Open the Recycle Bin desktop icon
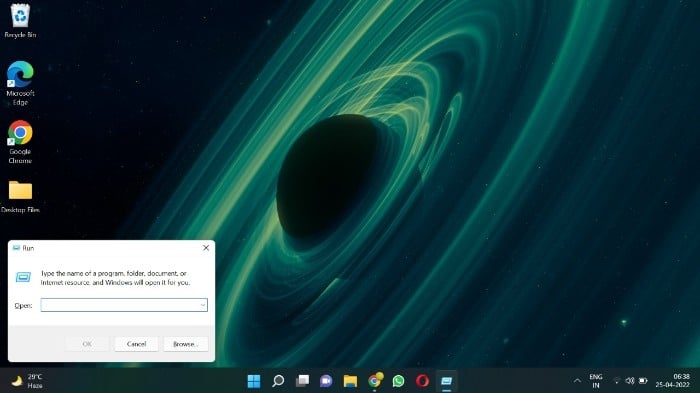The width and height of the screenshot is (700, 393). [x=20, y=21]
